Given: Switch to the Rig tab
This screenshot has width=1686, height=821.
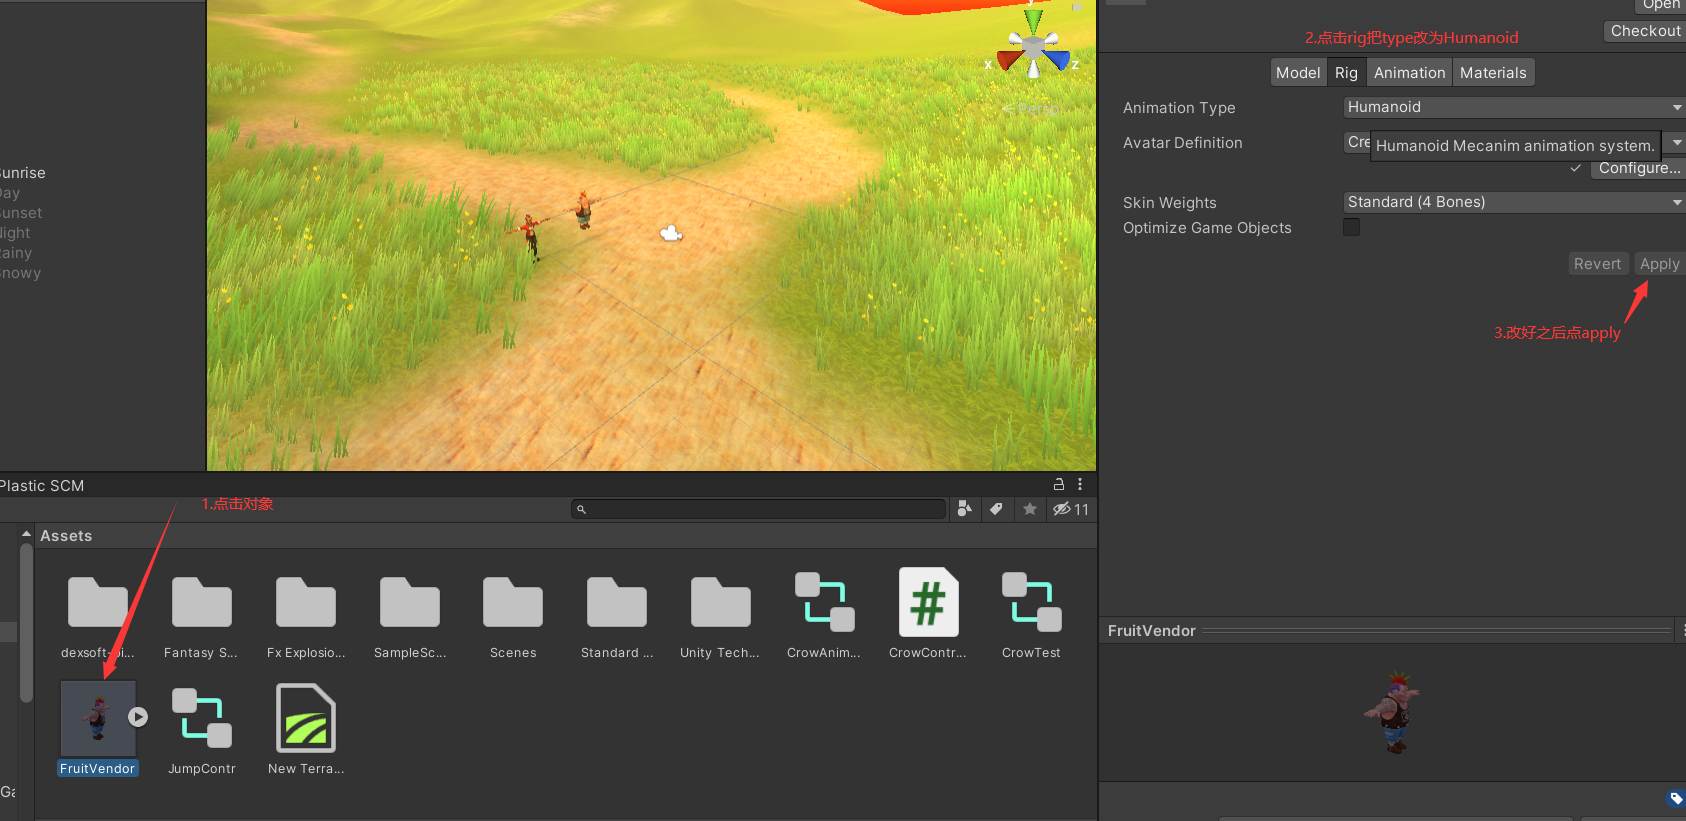Looking at the screenshot, I should pos(1346,73).
